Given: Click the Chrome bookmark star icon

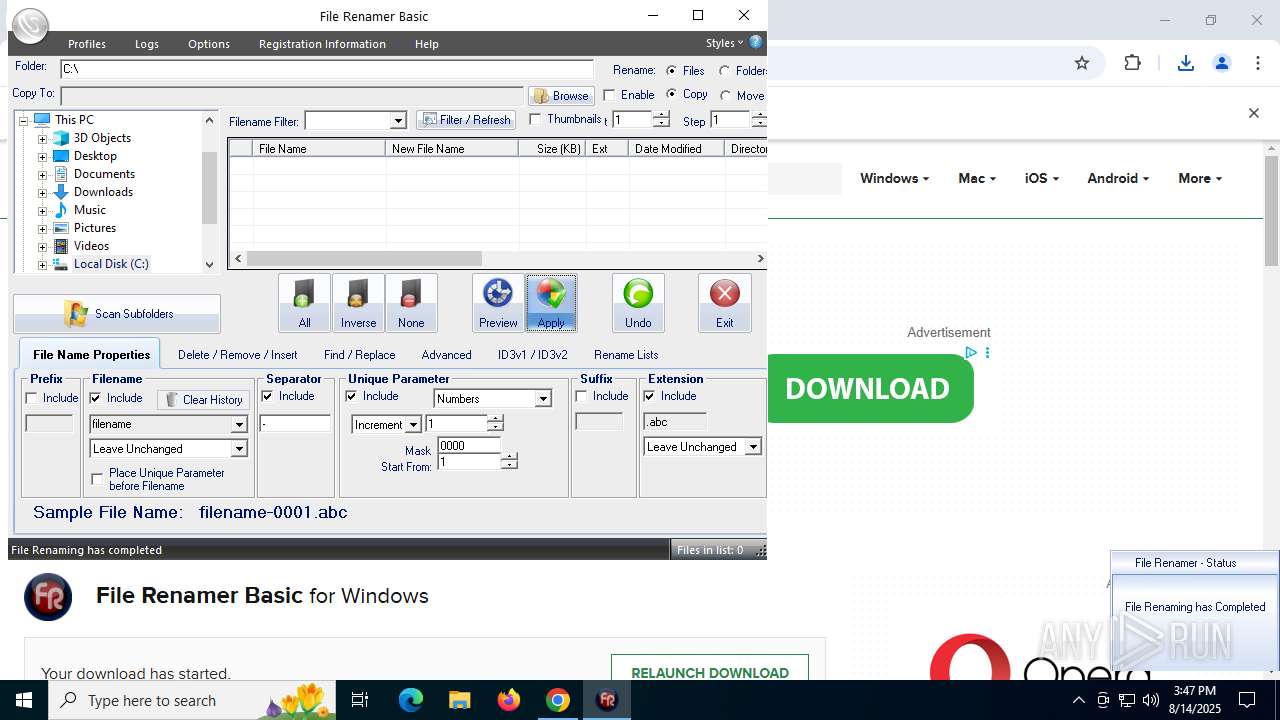Looking at the screenshot, I should point(1082,63).
